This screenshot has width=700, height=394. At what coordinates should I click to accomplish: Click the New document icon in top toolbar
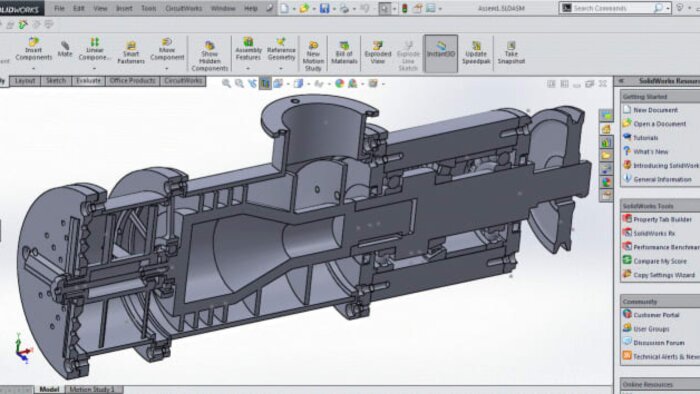[284, 8]
